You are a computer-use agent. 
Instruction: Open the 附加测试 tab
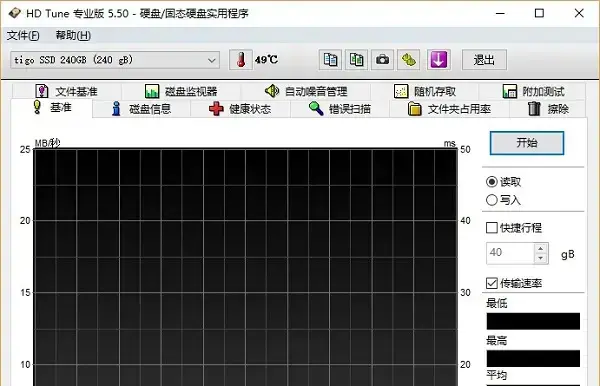tap(533, 91)
